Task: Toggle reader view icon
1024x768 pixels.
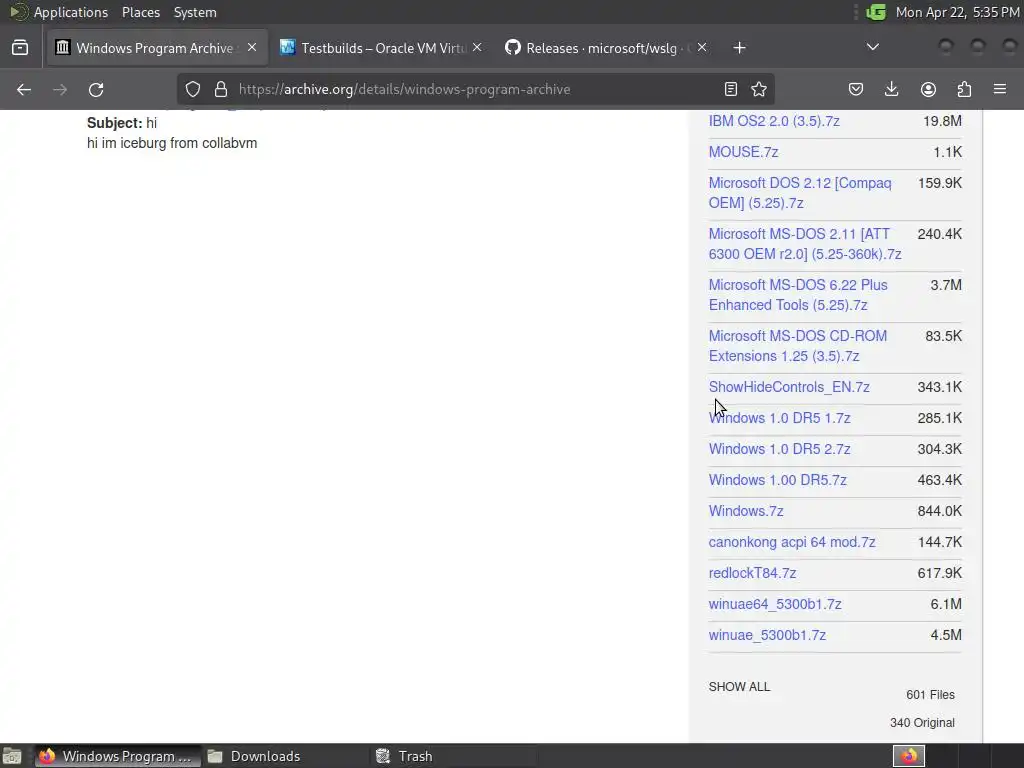Action: tap(731, 89)
